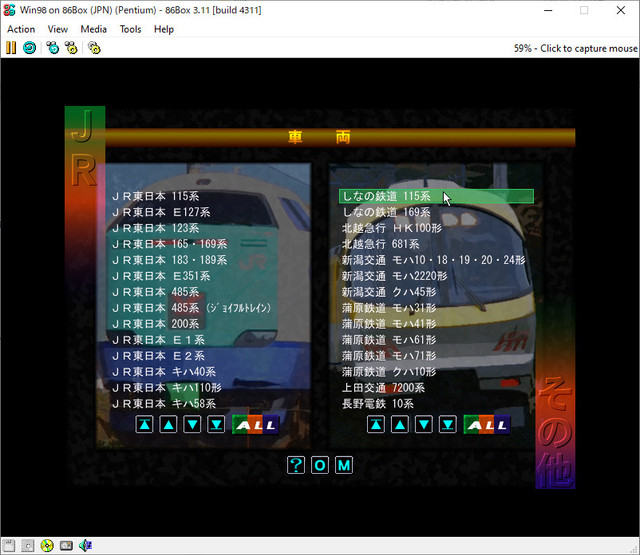
Task: Select ＪＲ東日本 Ｅ２系
Action: tap(158, 356)
